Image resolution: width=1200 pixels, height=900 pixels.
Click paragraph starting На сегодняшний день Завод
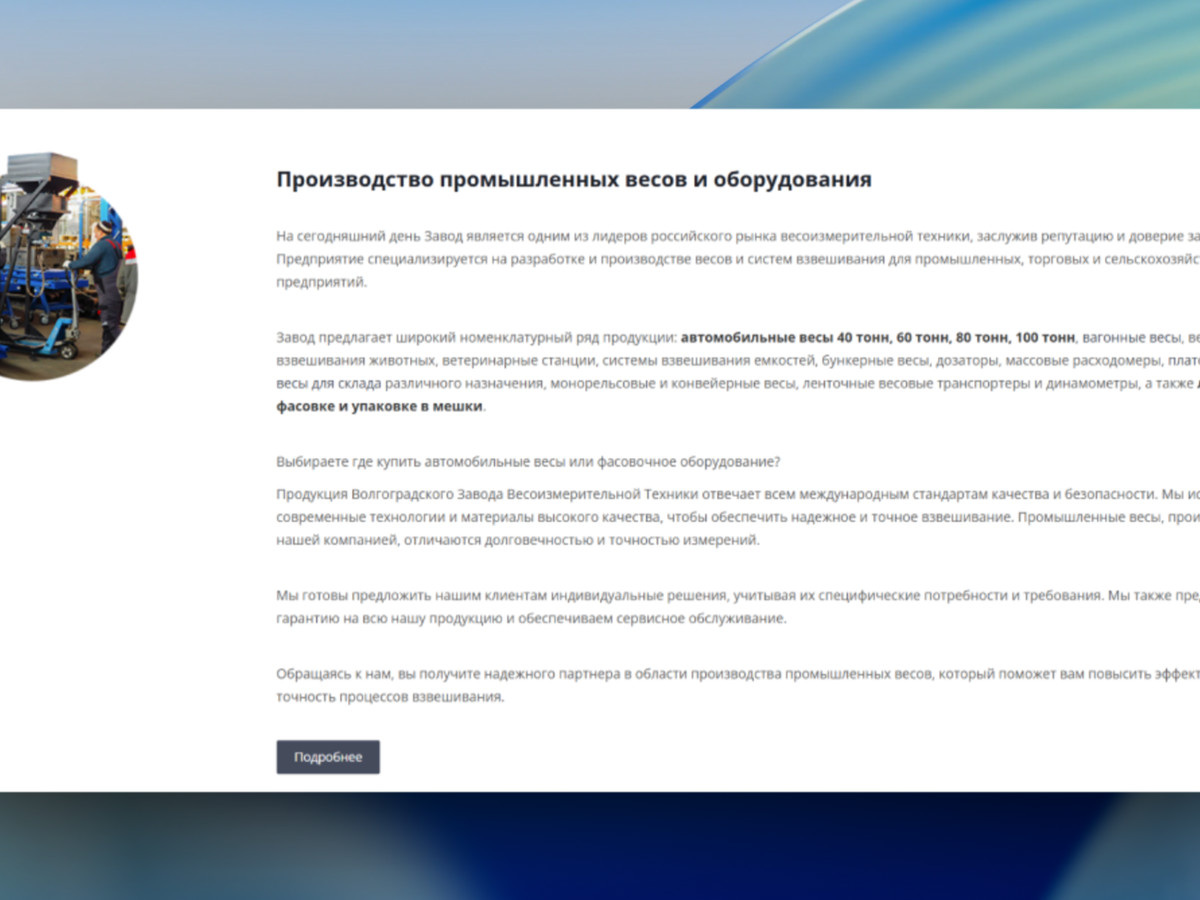[738, 260]
